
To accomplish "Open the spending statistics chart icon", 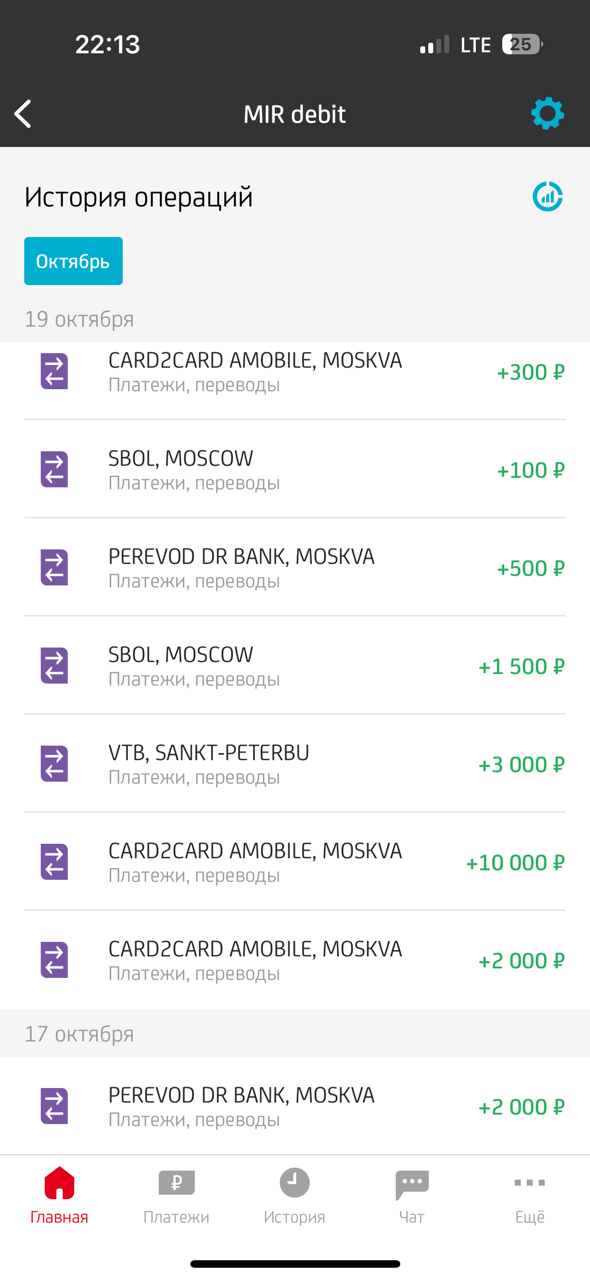I will [x=547, y=197].
